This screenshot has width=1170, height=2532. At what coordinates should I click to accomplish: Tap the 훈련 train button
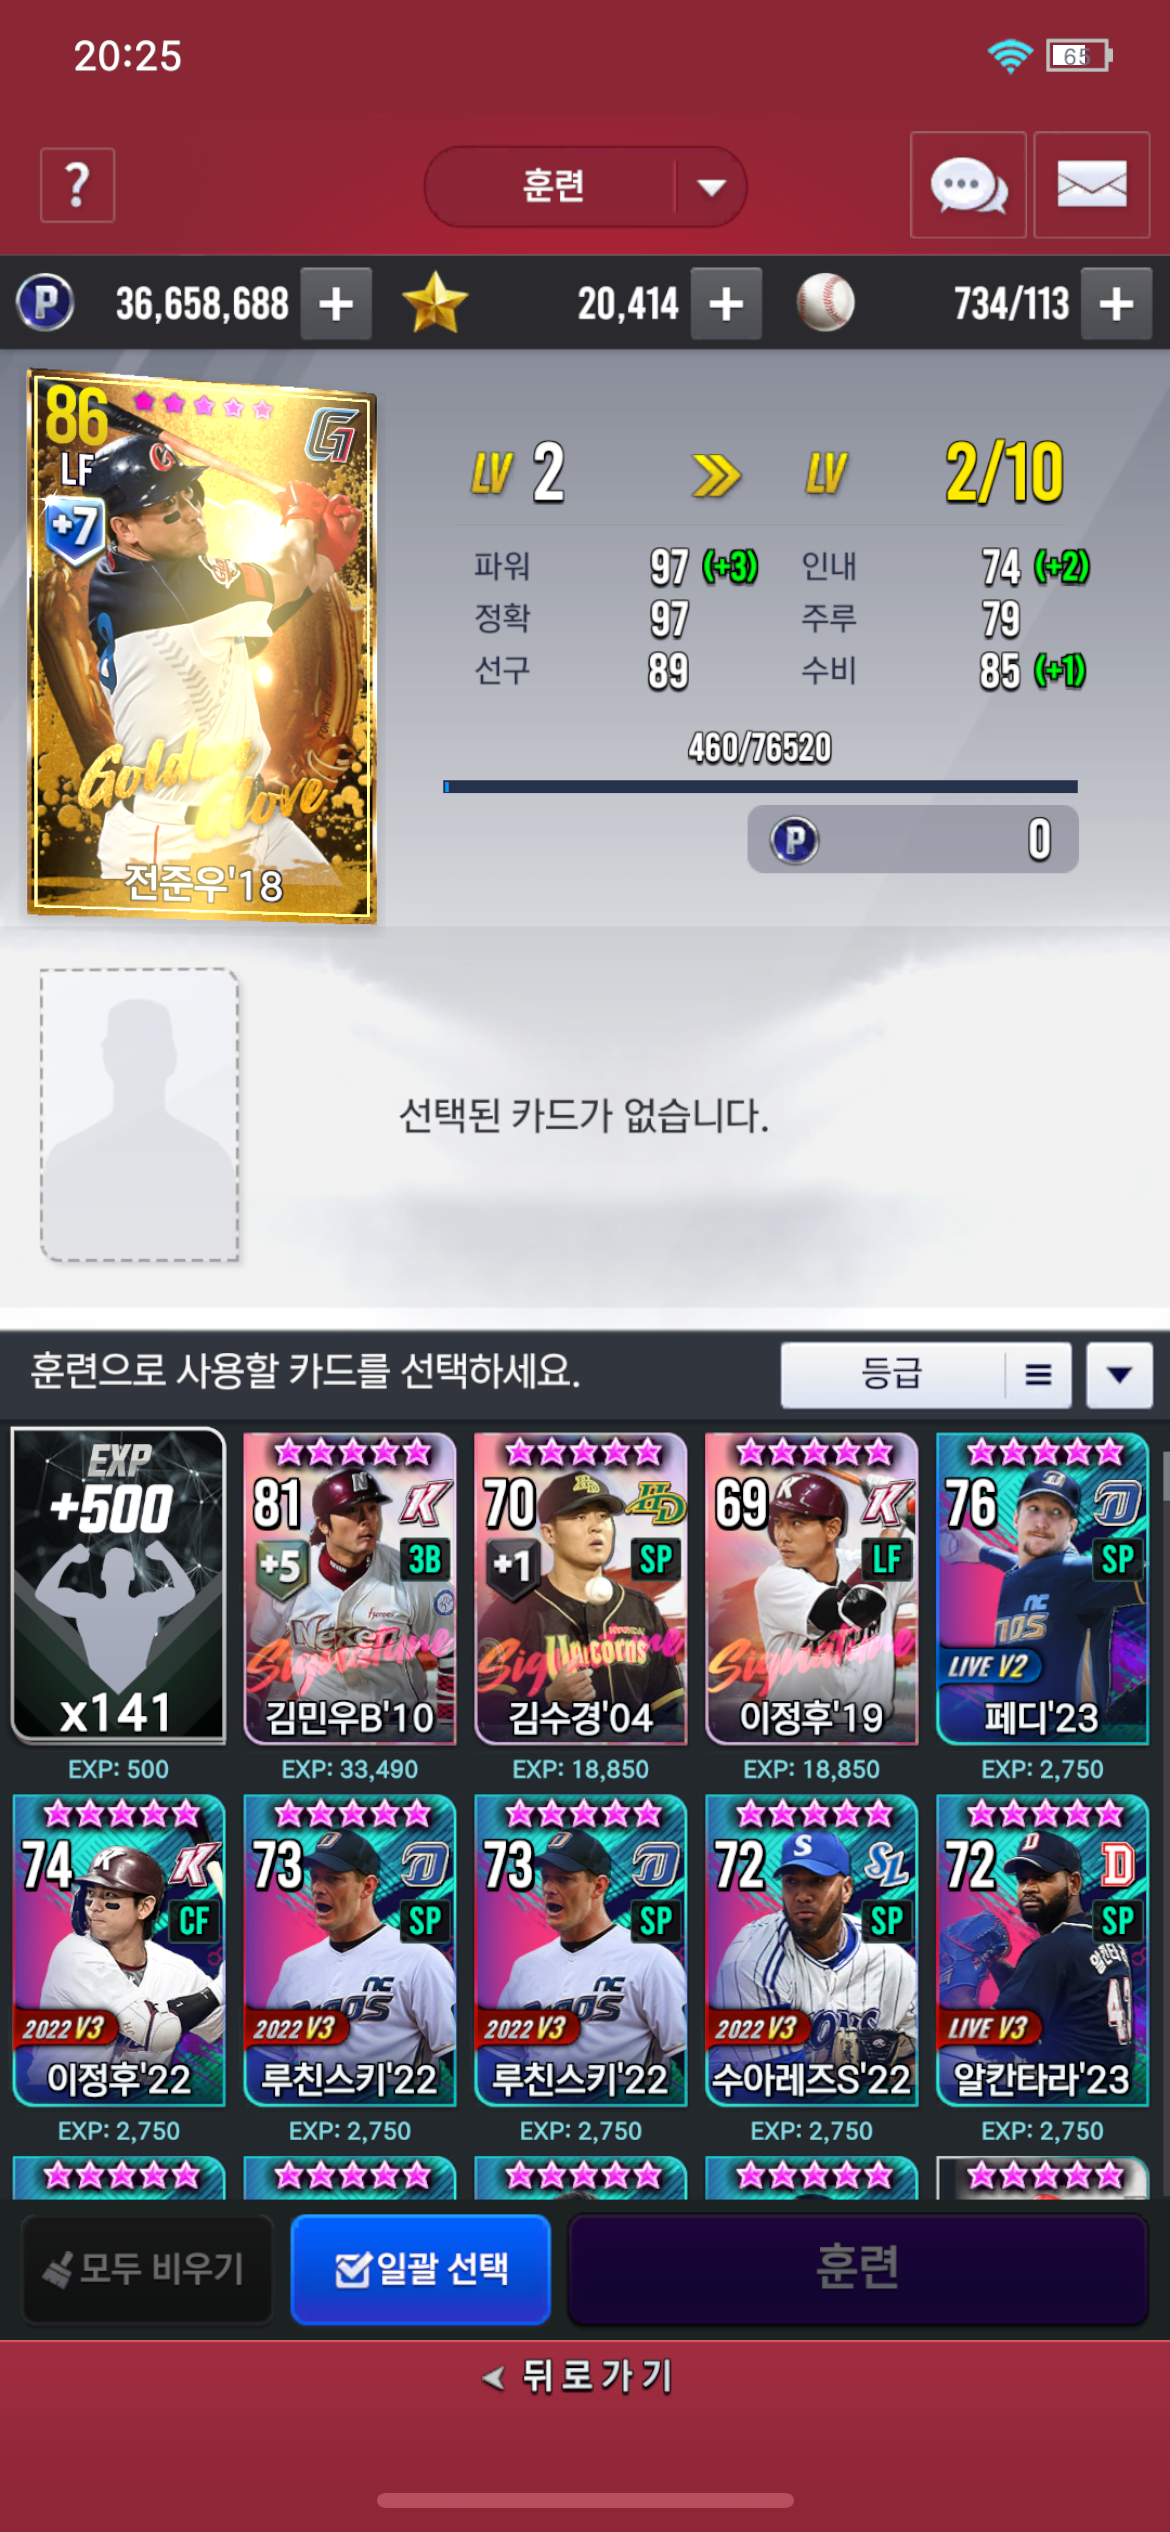click(858, 2268)
